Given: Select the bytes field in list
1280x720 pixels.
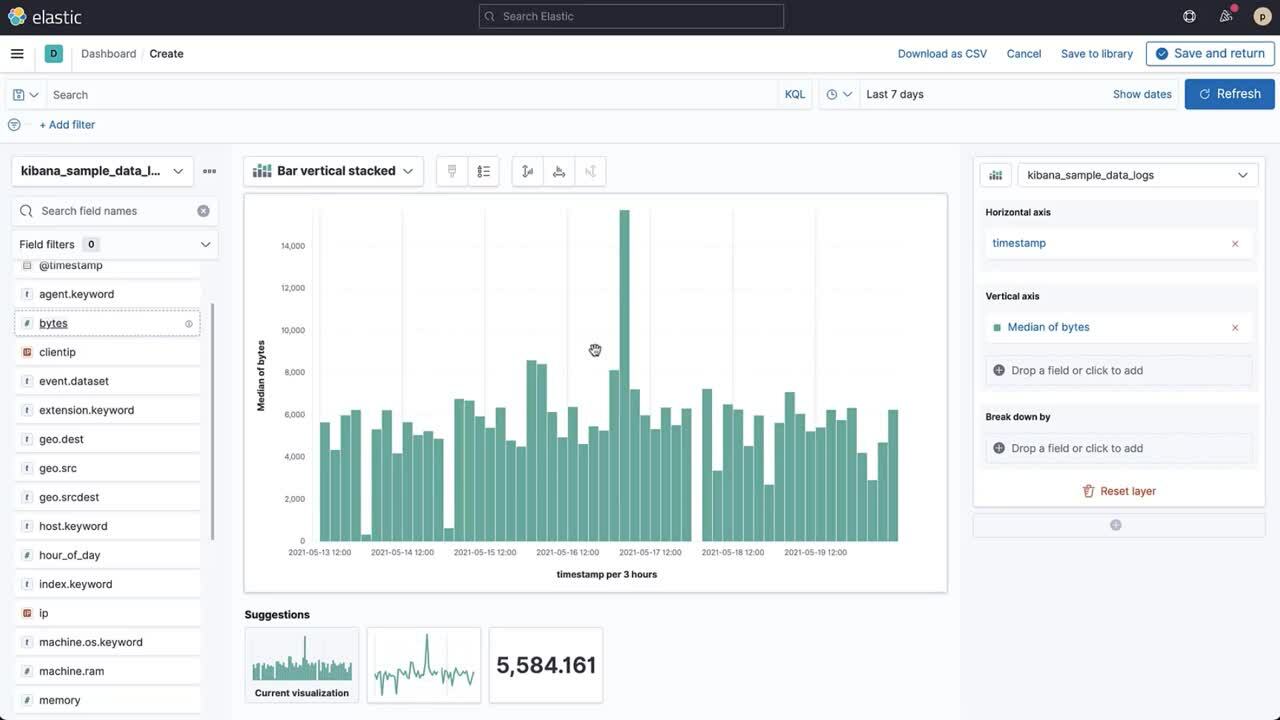Looking at the screenshot, I should tap(54, 323).
